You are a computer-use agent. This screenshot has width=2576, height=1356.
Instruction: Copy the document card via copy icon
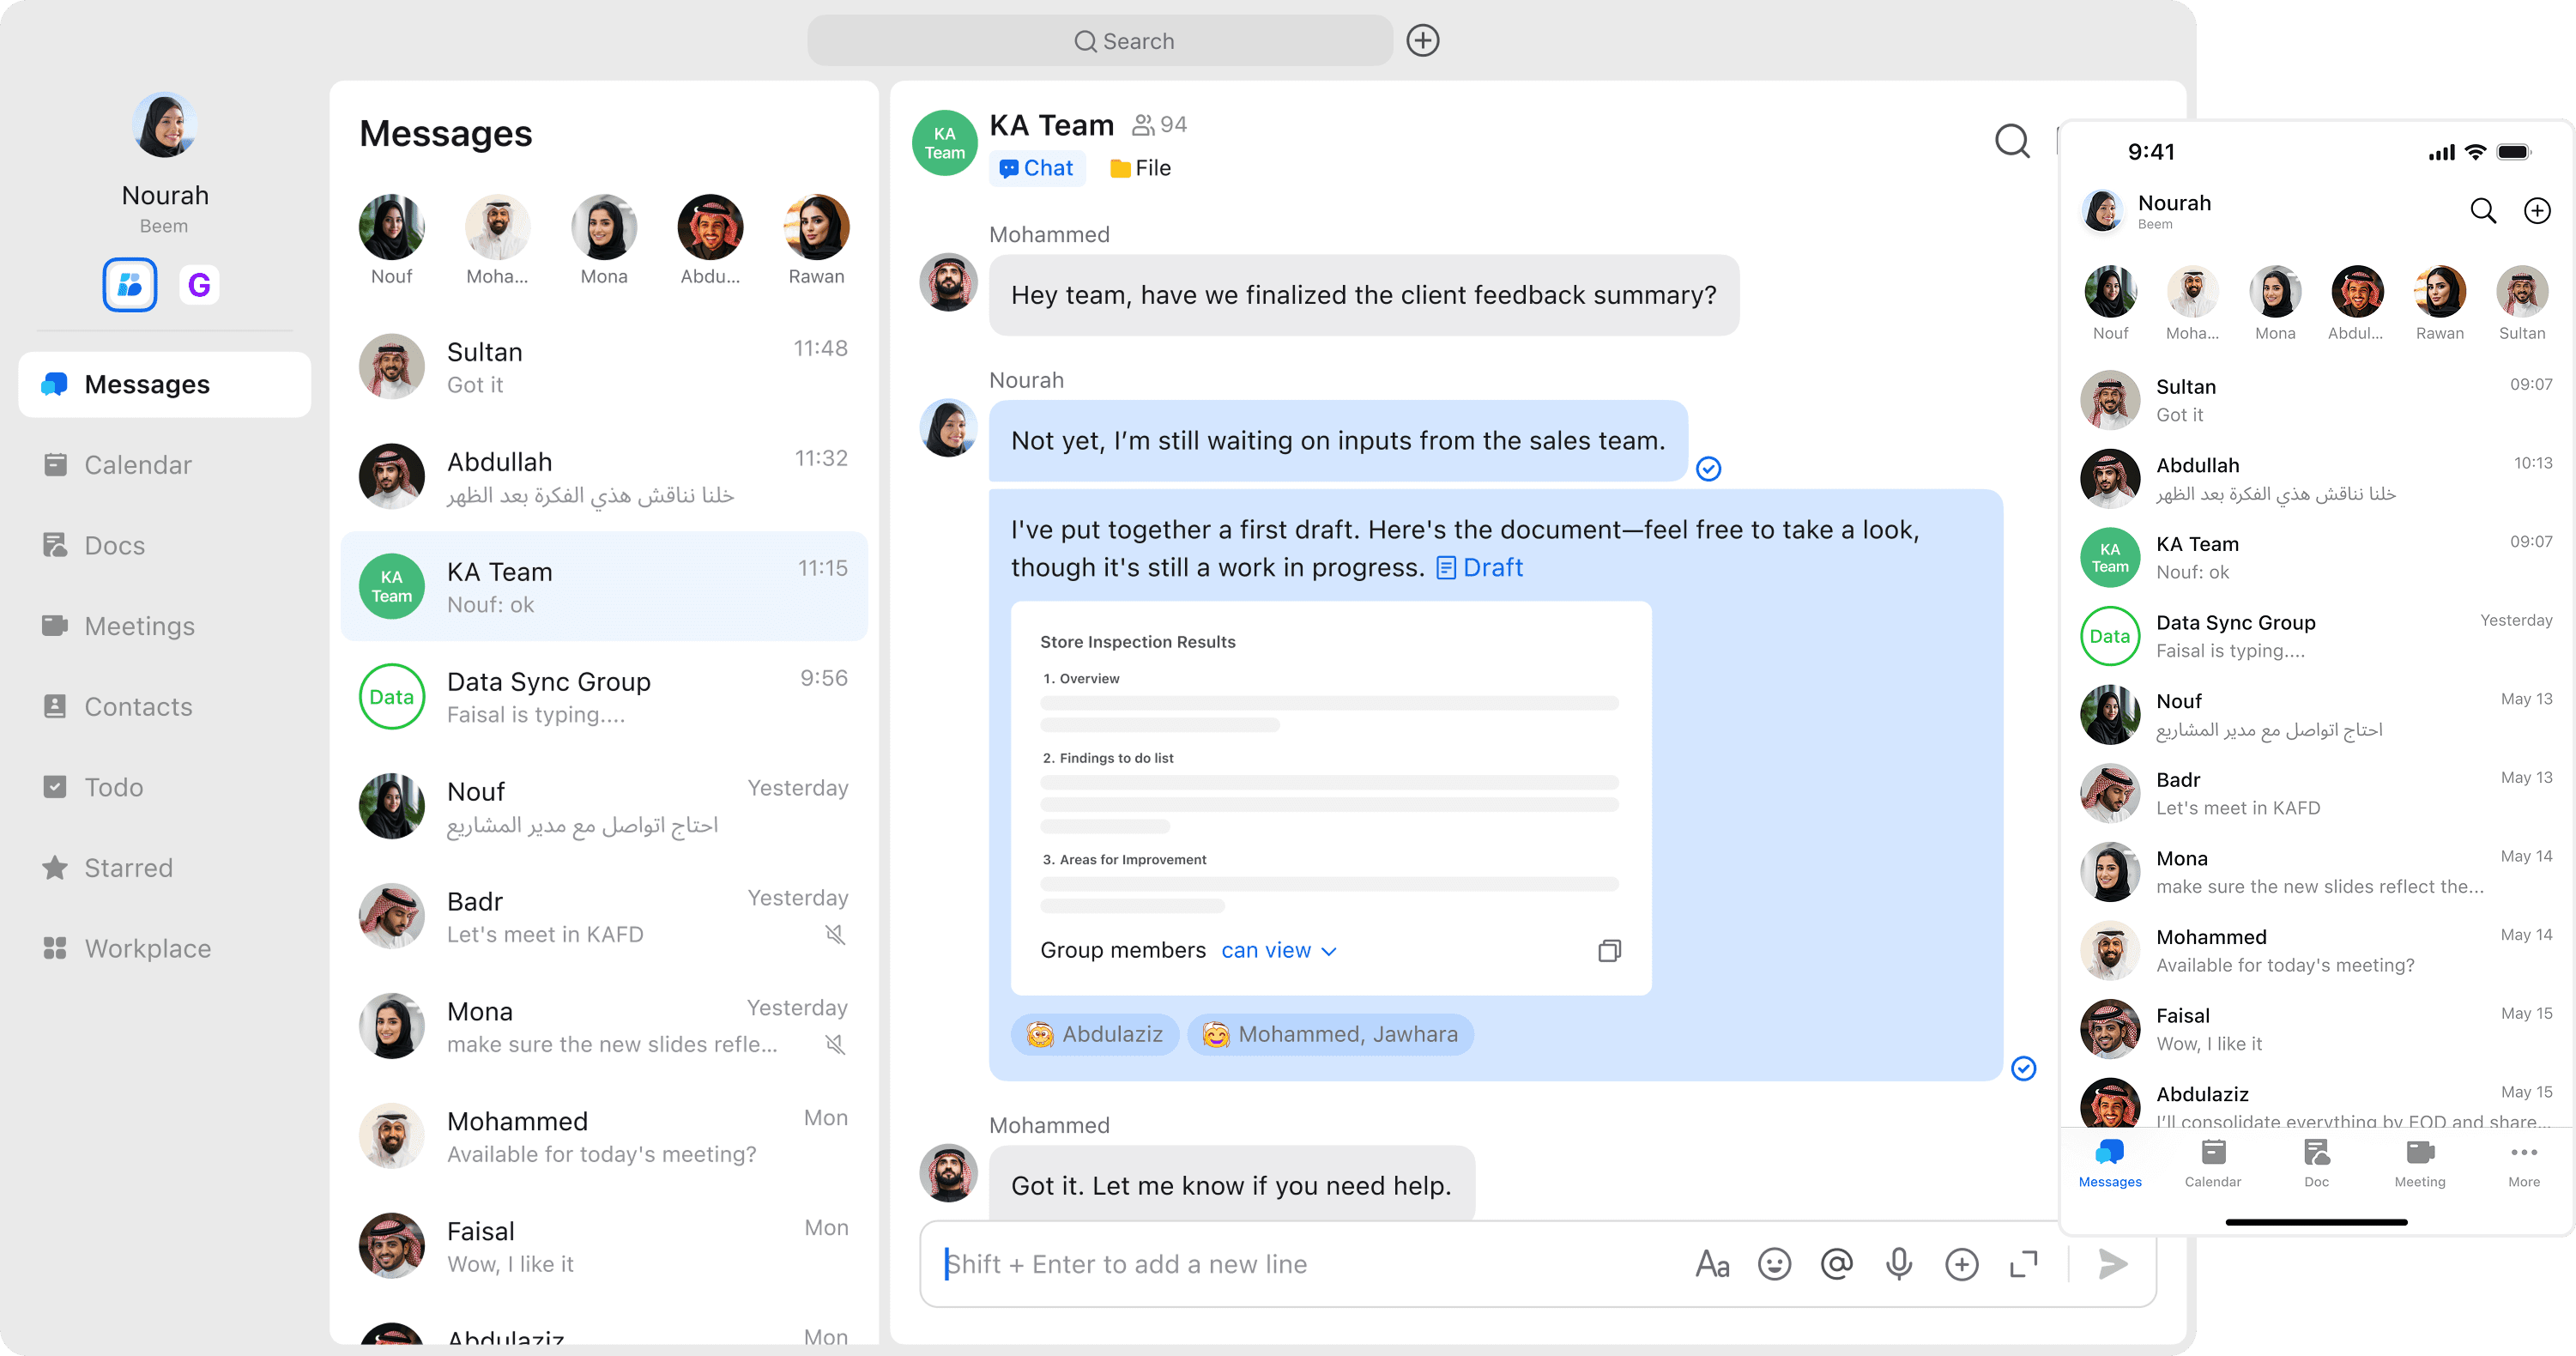pyautogui.click(x=1609, y=950)
